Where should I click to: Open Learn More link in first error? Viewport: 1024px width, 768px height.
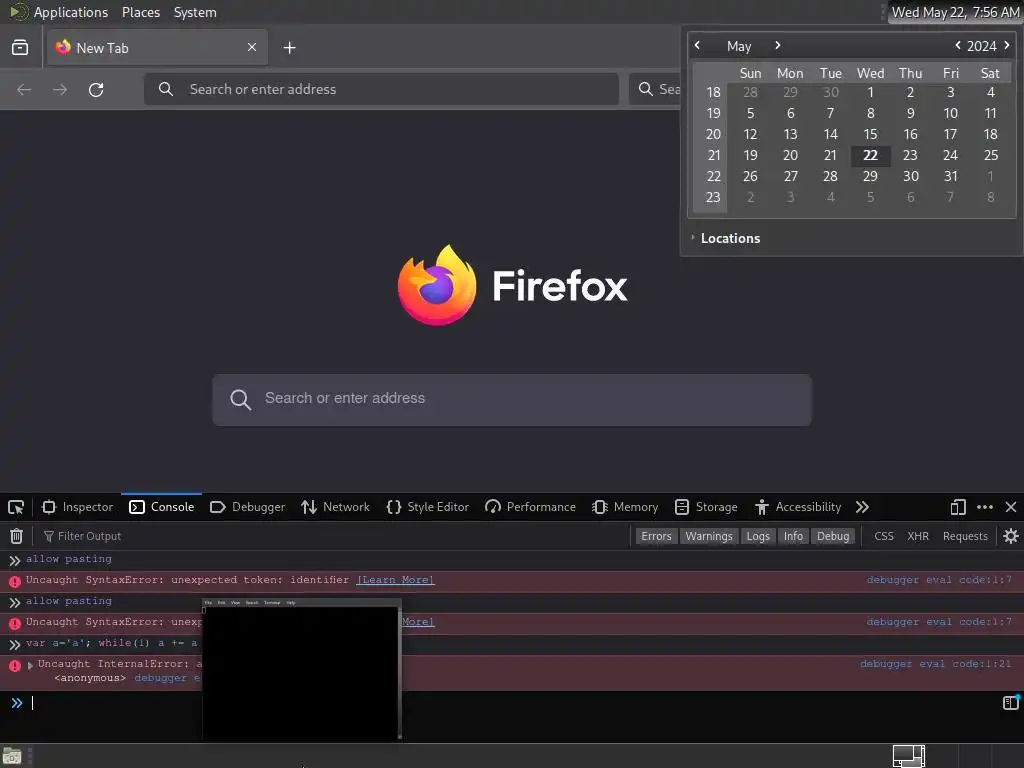(x=395, y=580)
